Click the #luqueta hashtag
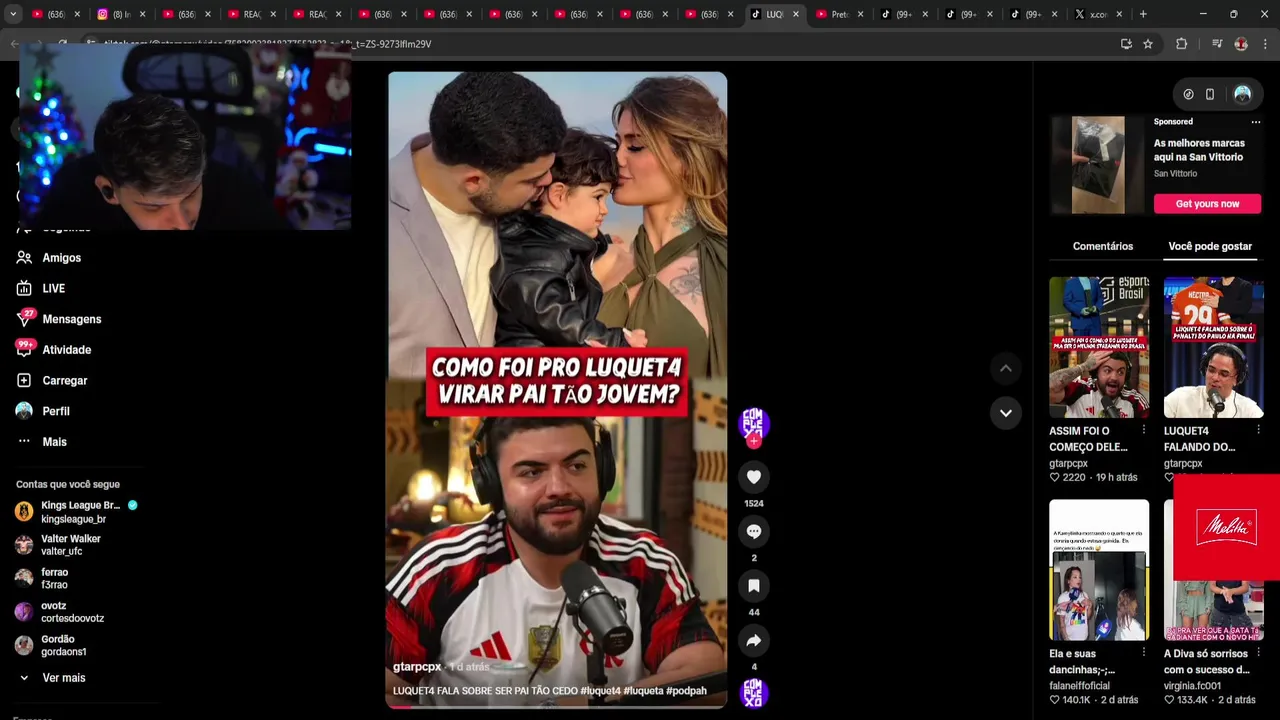 coord(643,691)
